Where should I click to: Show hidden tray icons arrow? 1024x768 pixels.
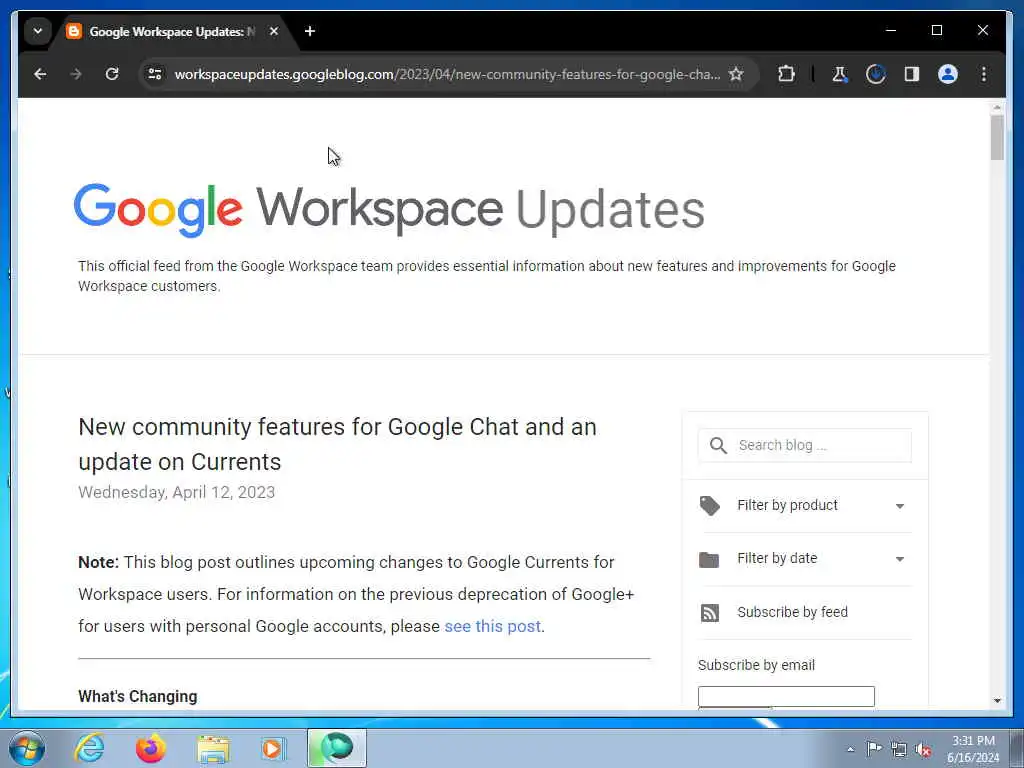click(x=850, y=749)
